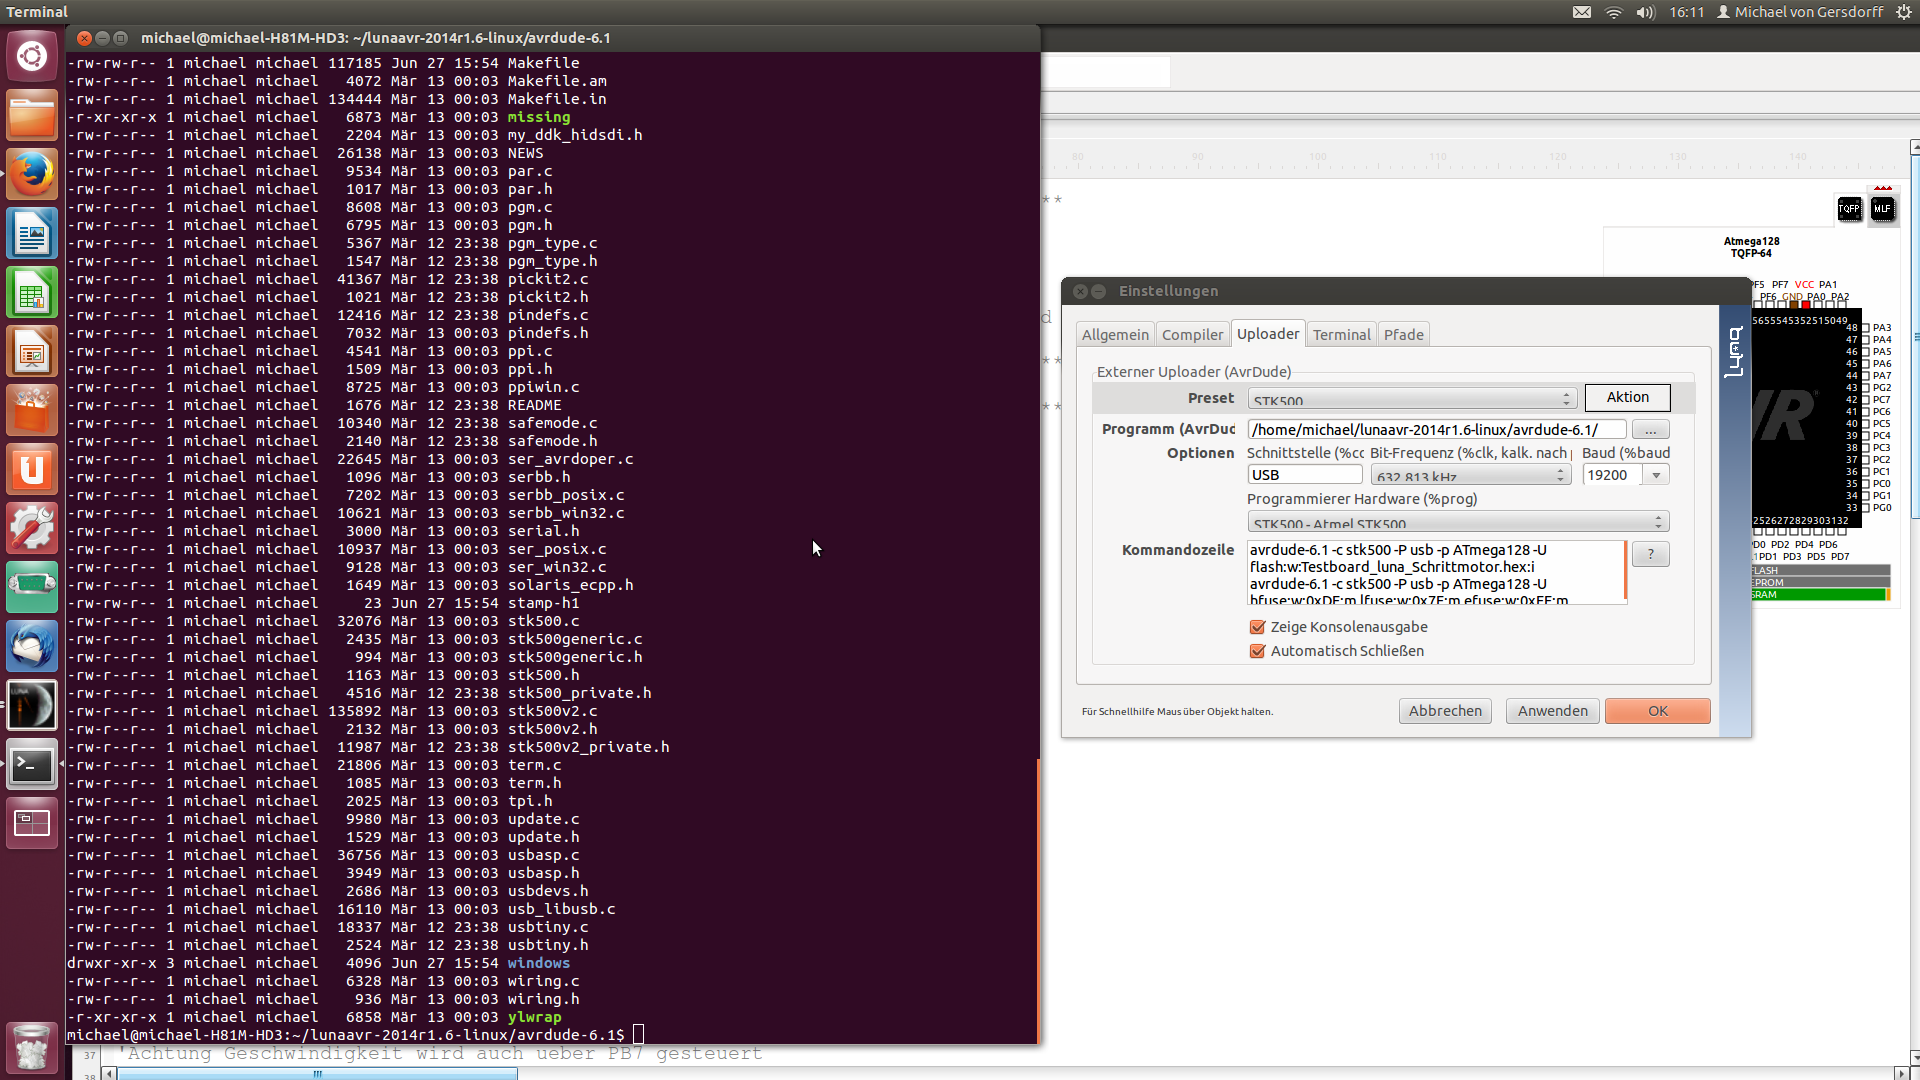Launch LibreOffice Calc from the launcher
The width and height of the screenshot is (1920, 1080).
32,293
